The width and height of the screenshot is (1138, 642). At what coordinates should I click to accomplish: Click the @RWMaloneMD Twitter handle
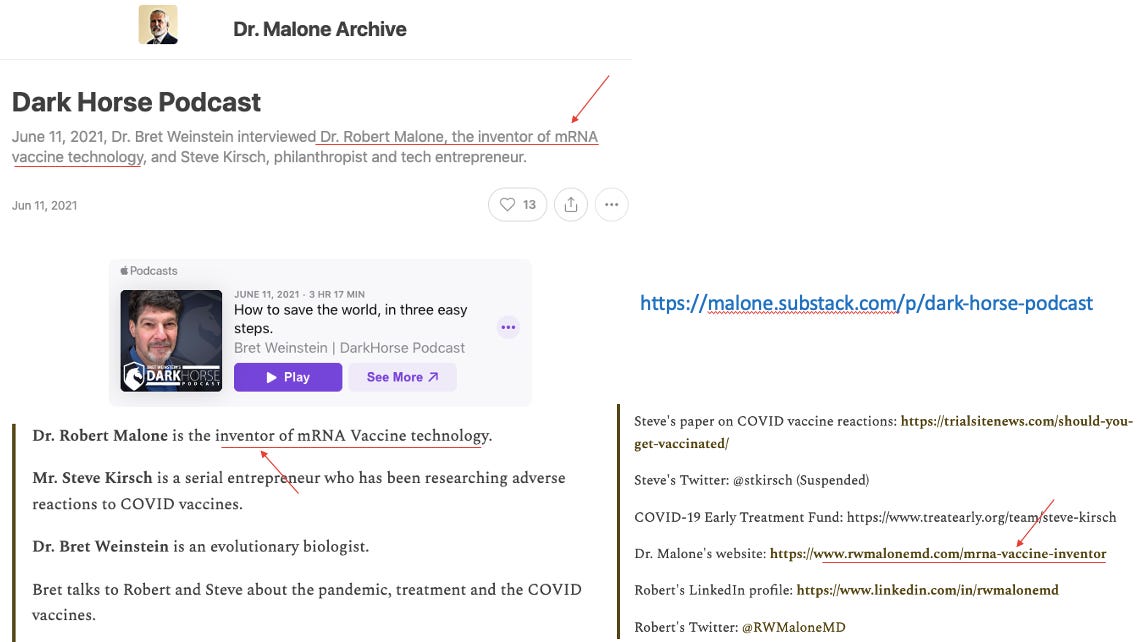(x=793, y=627)
